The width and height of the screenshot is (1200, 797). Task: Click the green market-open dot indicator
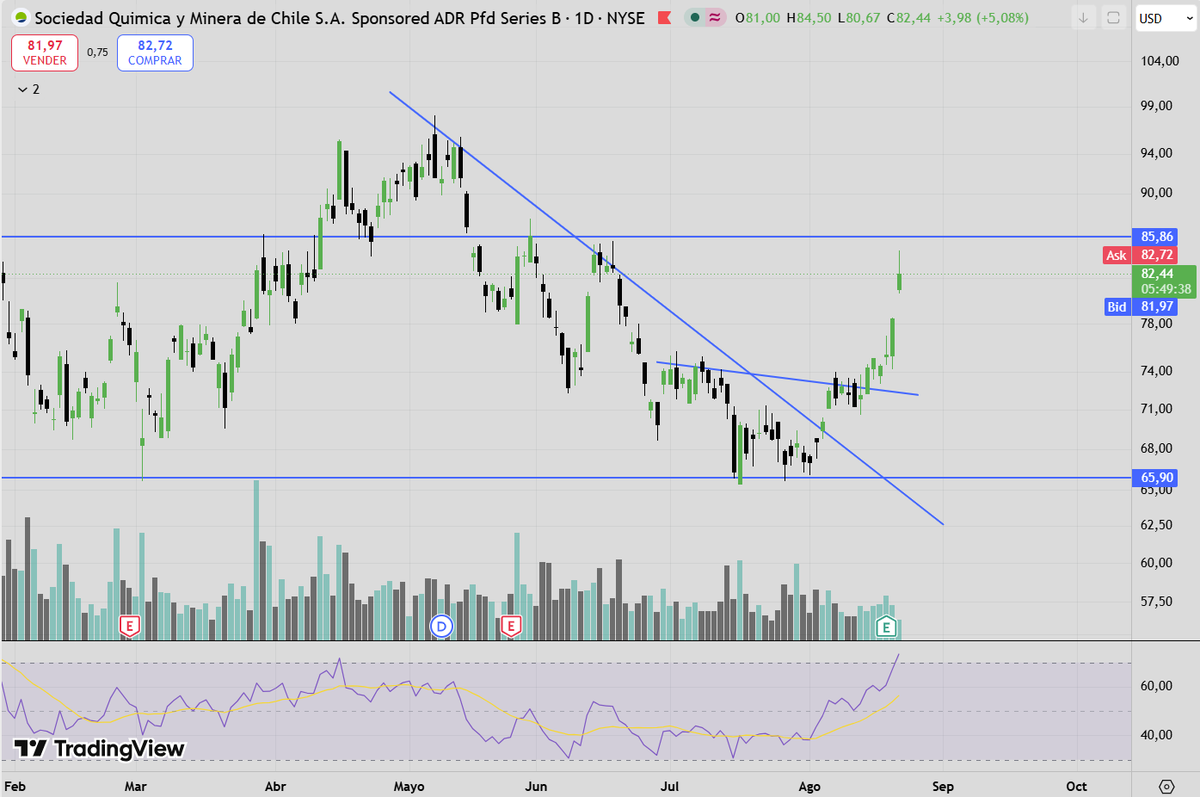(x=694, y=18)
